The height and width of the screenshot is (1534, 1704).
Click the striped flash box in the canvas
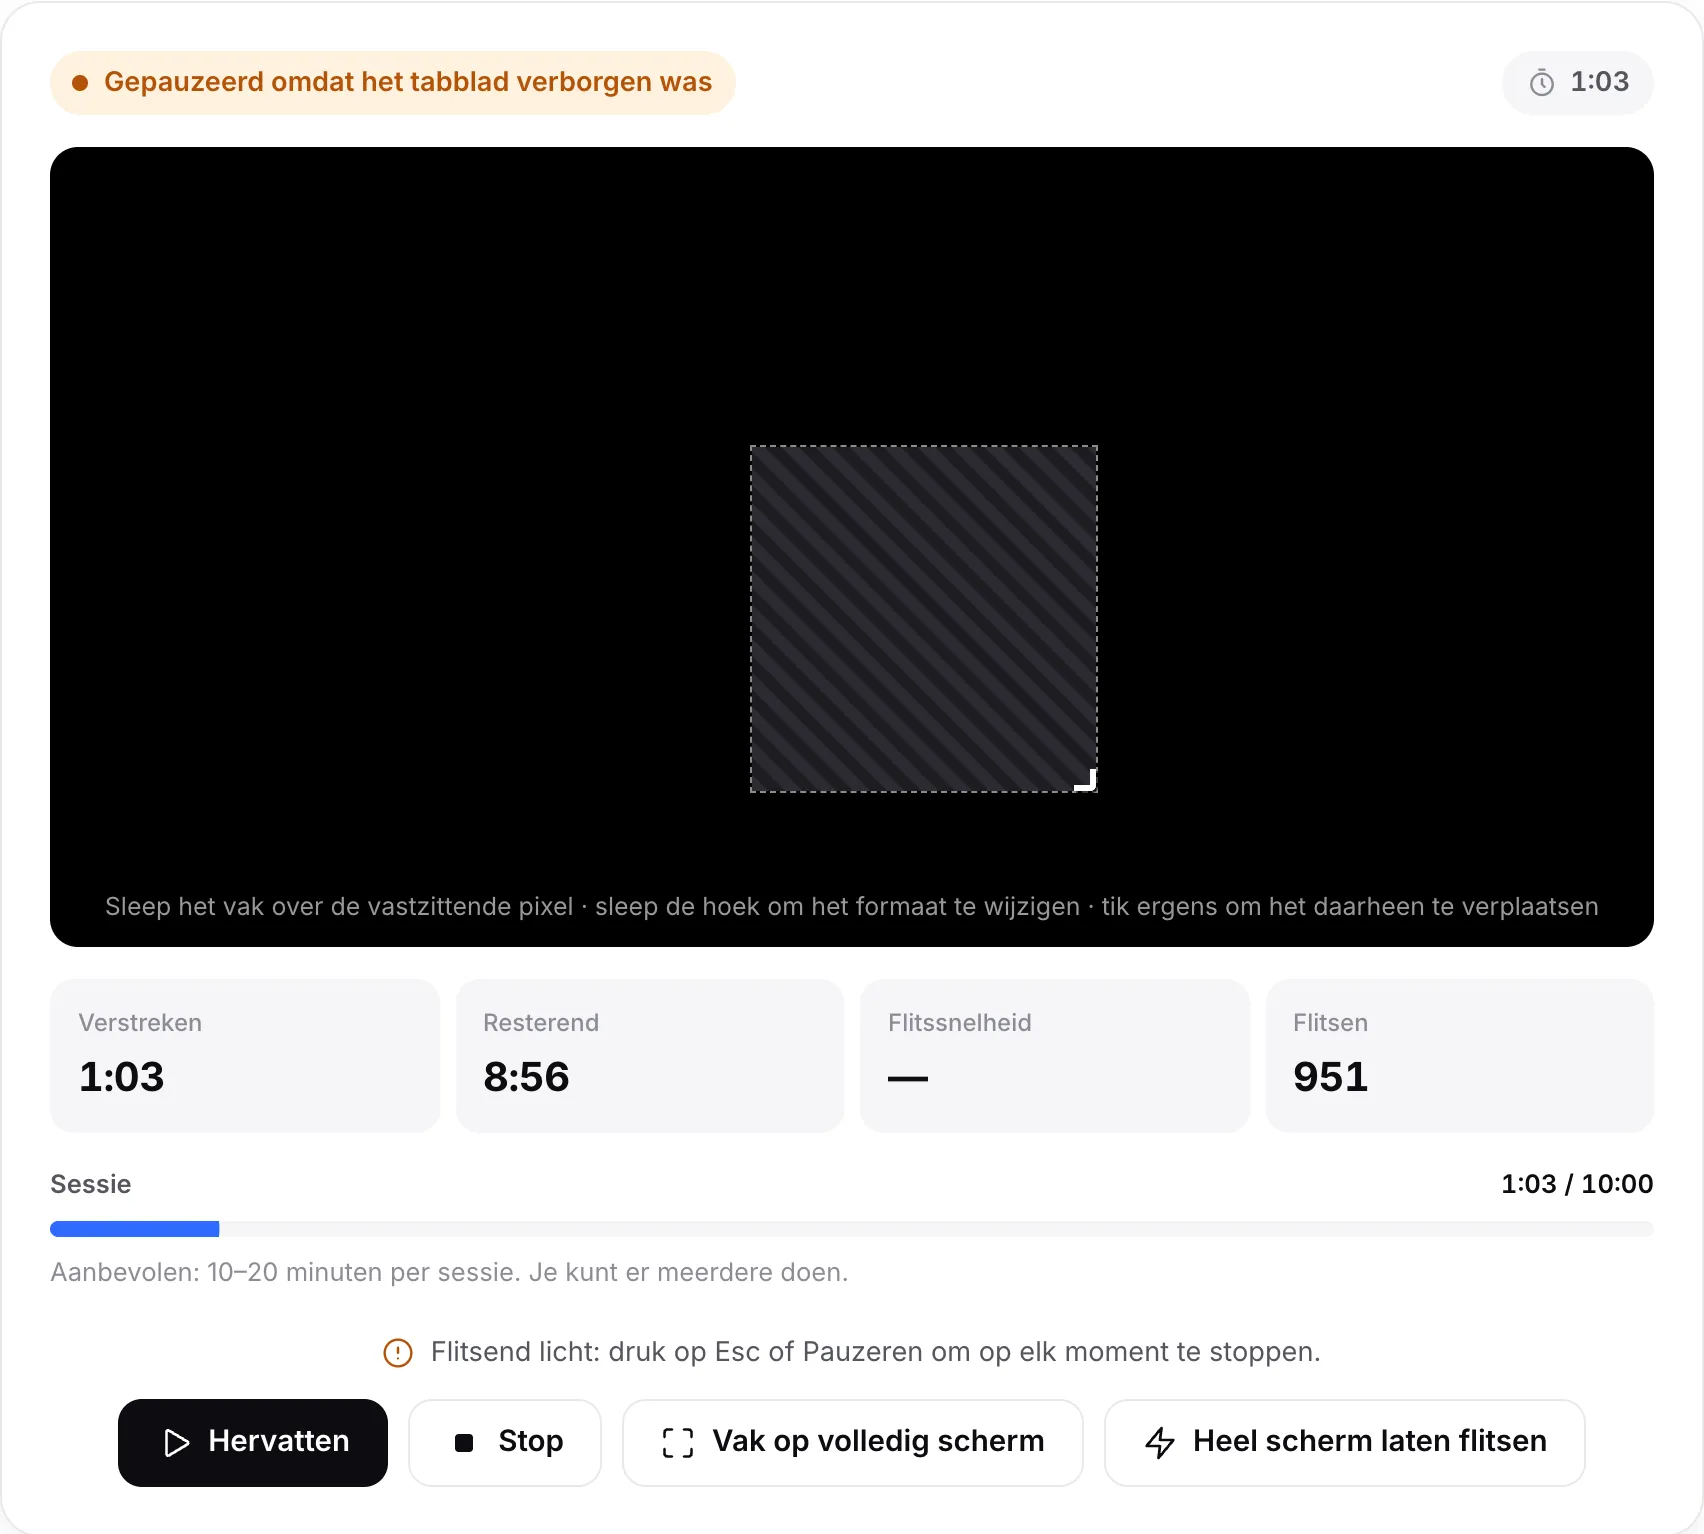tap(924, 619)
